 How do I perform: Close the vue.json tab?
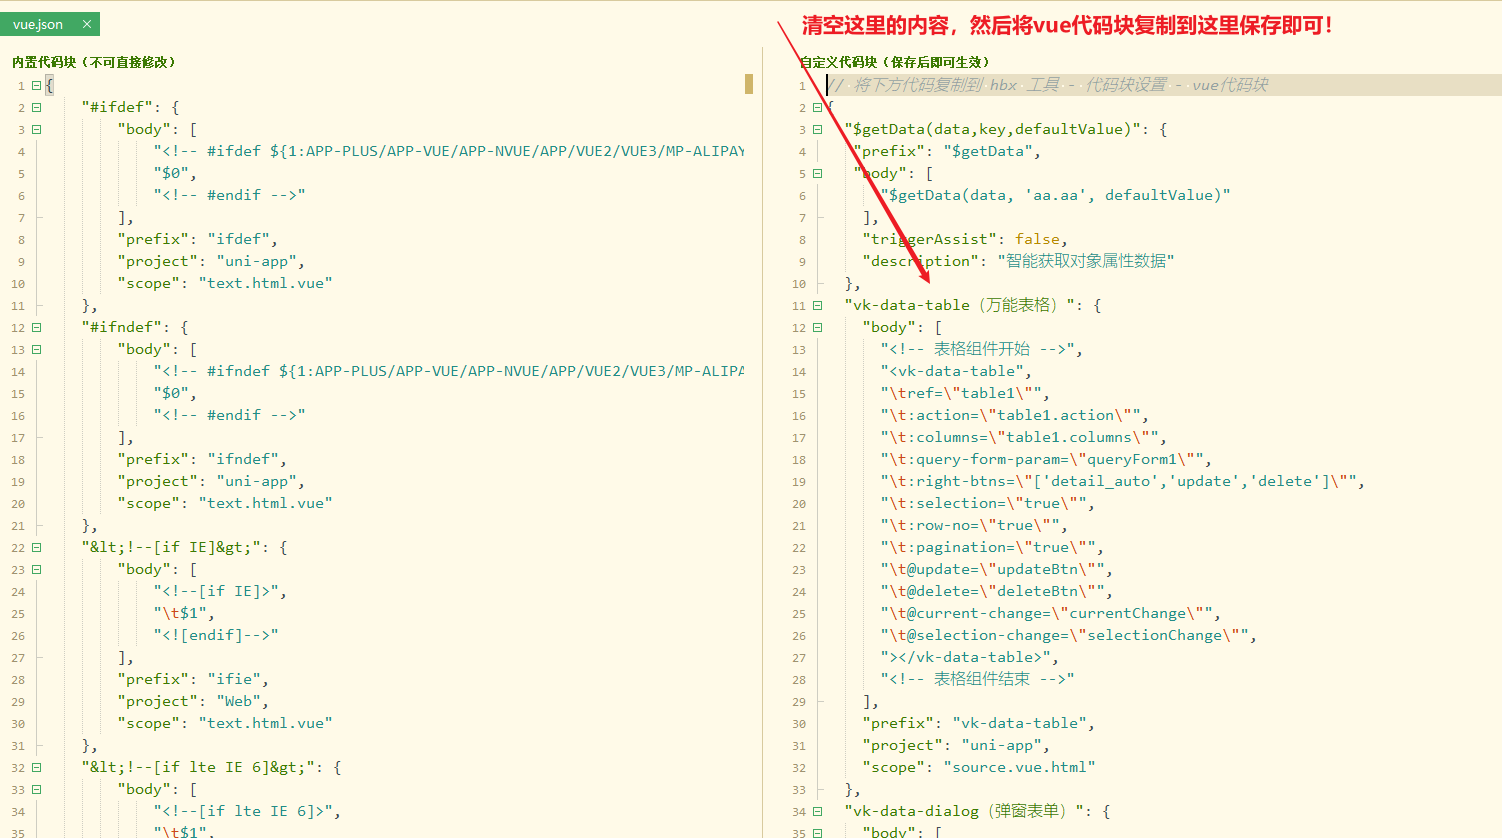pos(87,24)
